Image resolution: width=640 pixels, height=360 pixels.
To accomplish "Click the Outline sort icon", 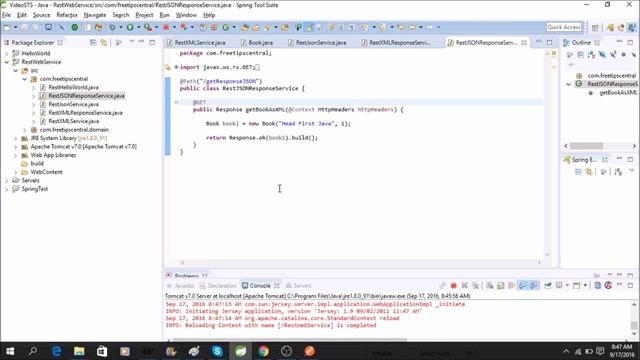I will pos(591,54).
